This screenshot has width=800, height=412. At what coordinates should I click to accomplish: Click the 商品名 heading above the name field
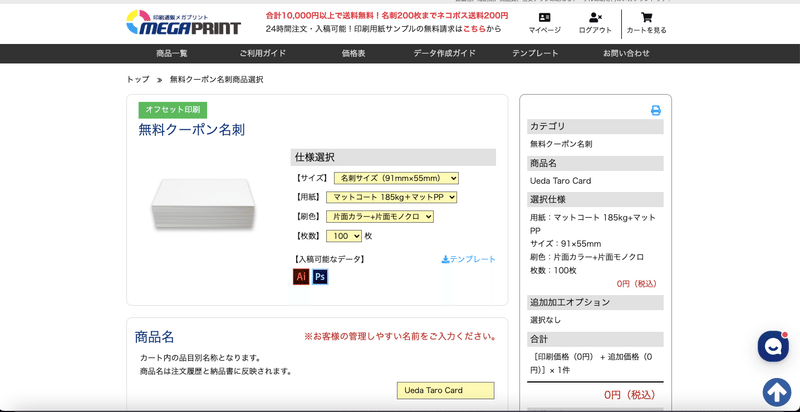tap(155, 337)
